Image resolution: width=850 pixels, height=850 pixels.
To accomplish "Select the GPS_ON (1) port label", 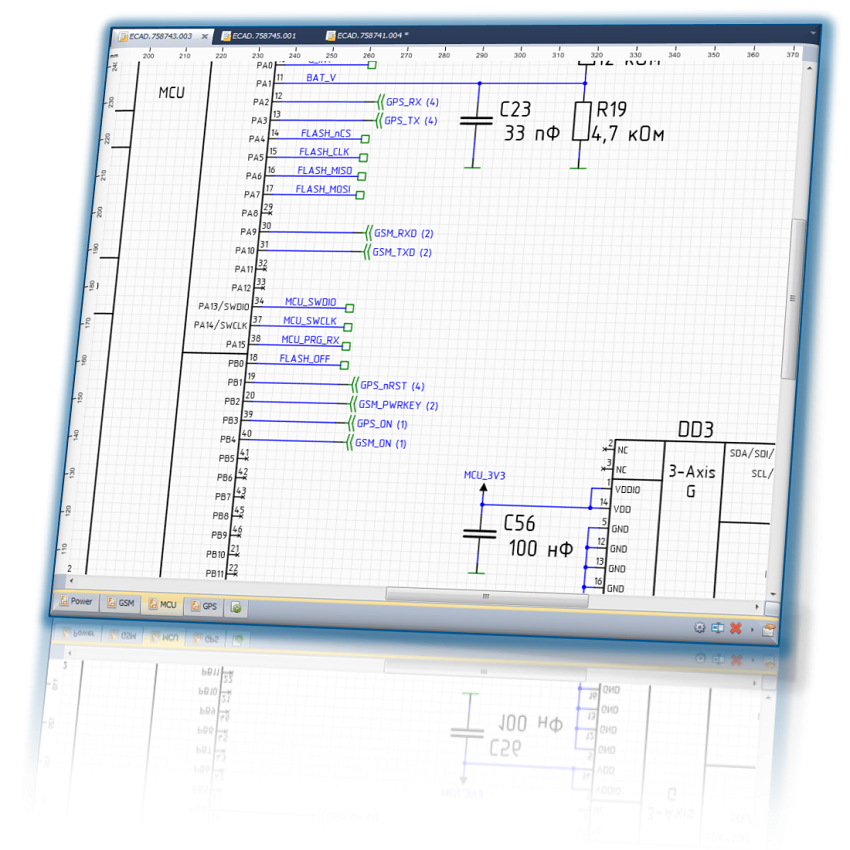I will (382, 424).
